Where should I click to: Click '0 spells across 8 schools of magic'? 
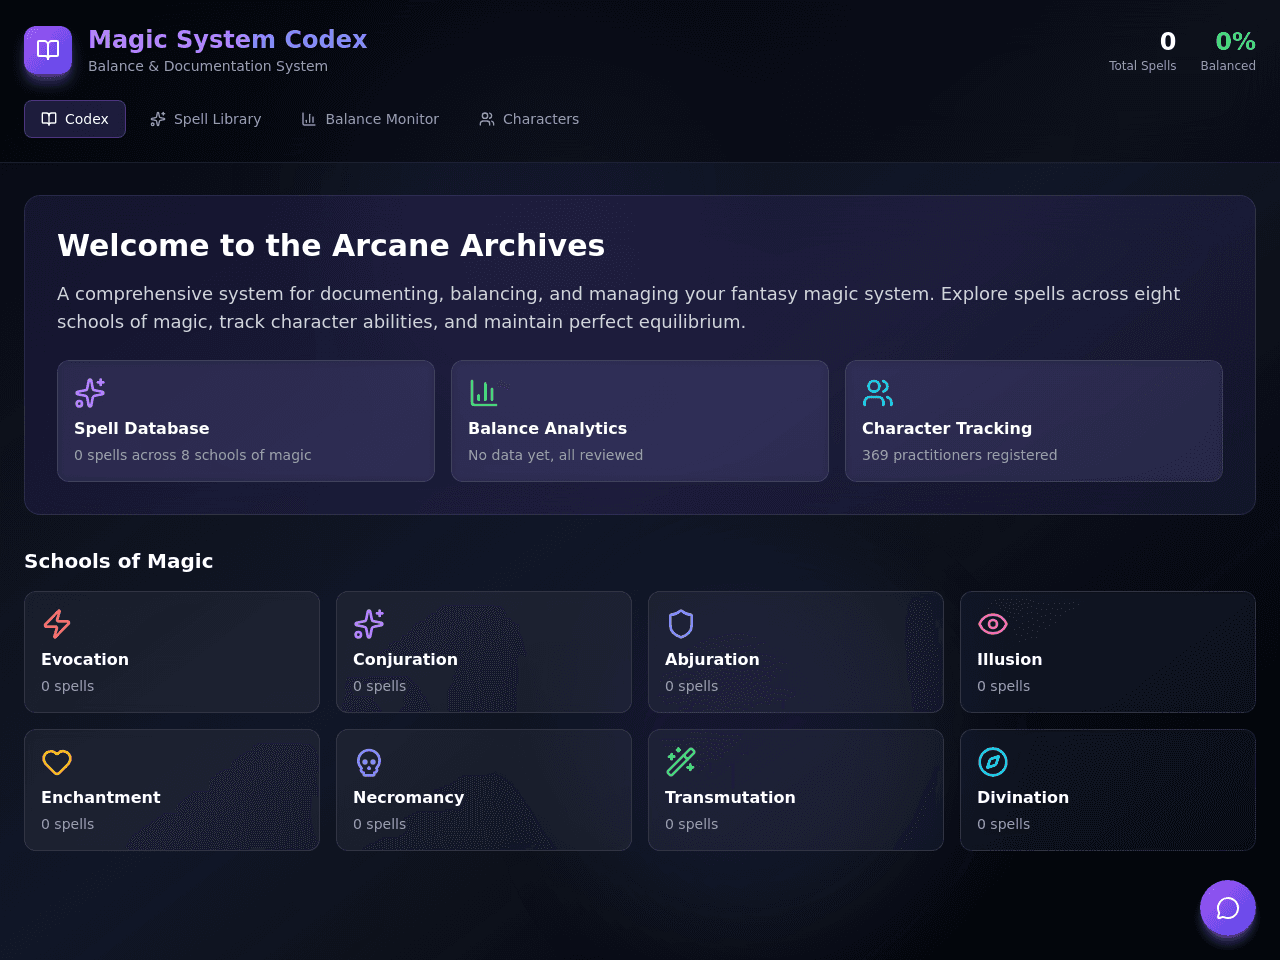193,455
